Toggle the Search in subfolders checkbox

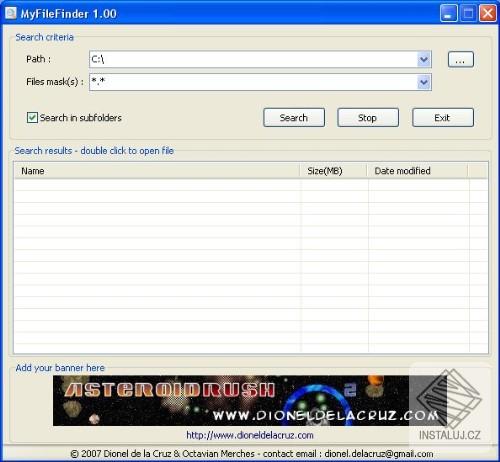coord(32,118)
